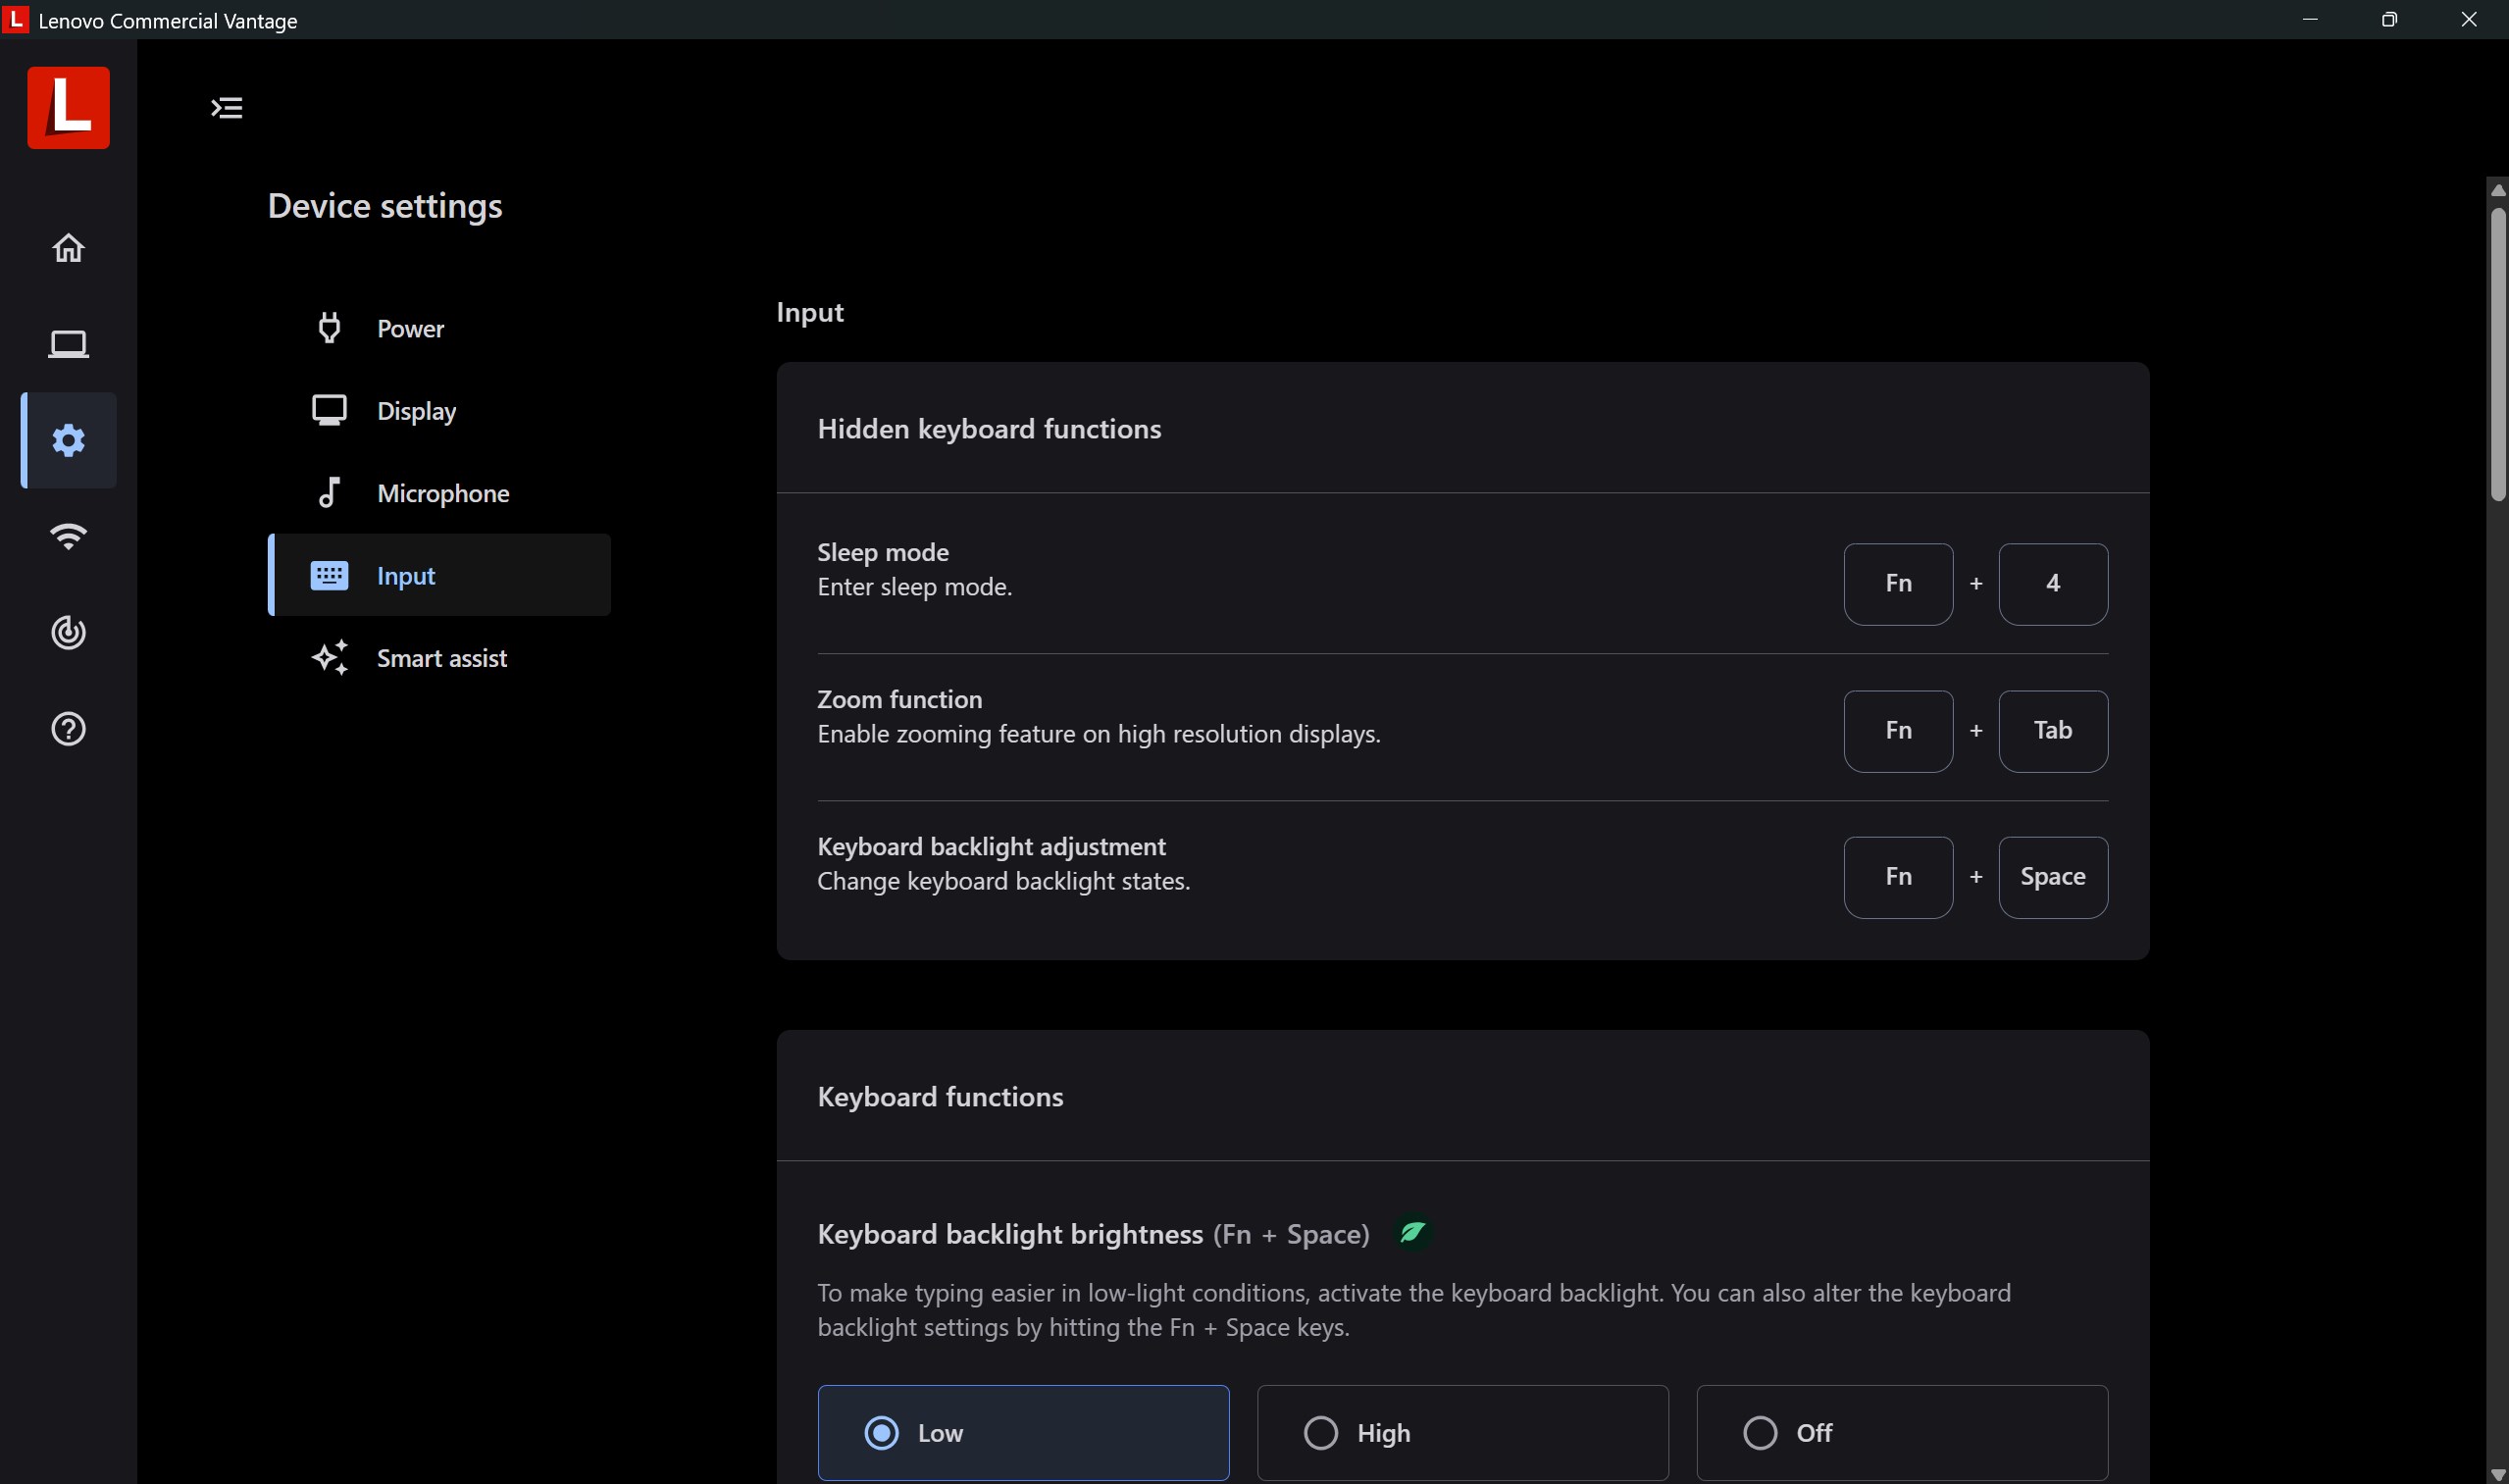
Task: Open the Power settings tab
Action: 410,328
